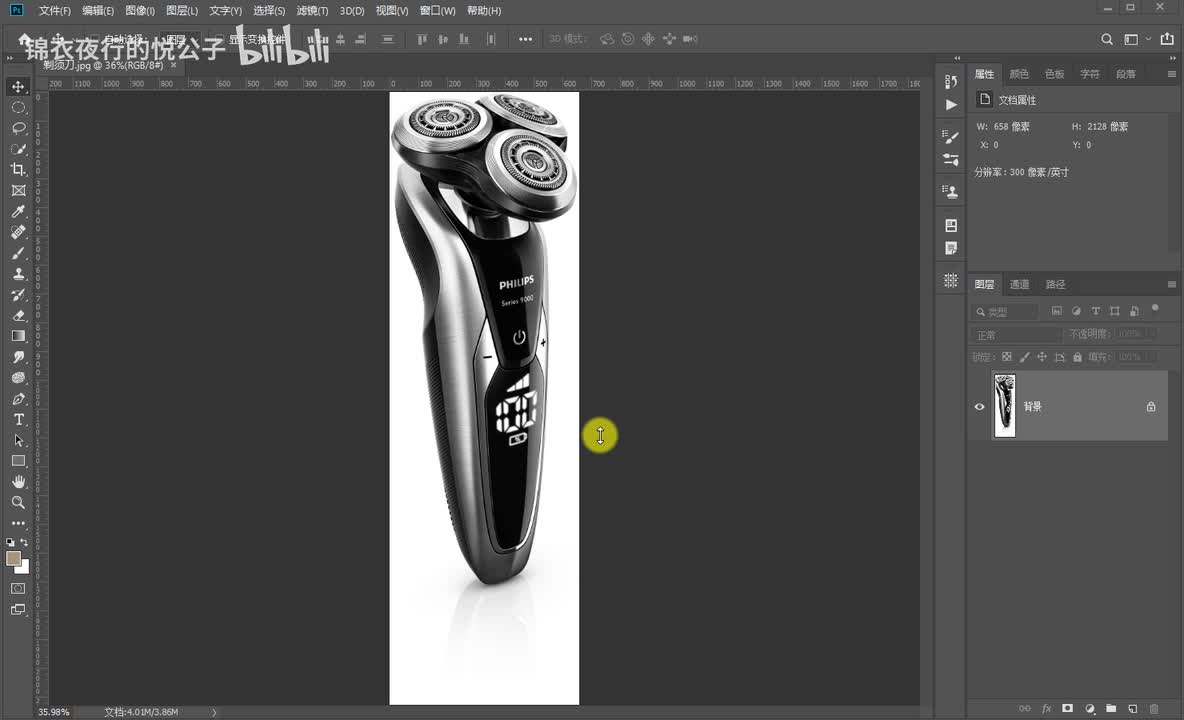Select the Frame tool
This screenshot has width=1184, height=720.
[x=18, y=190]
